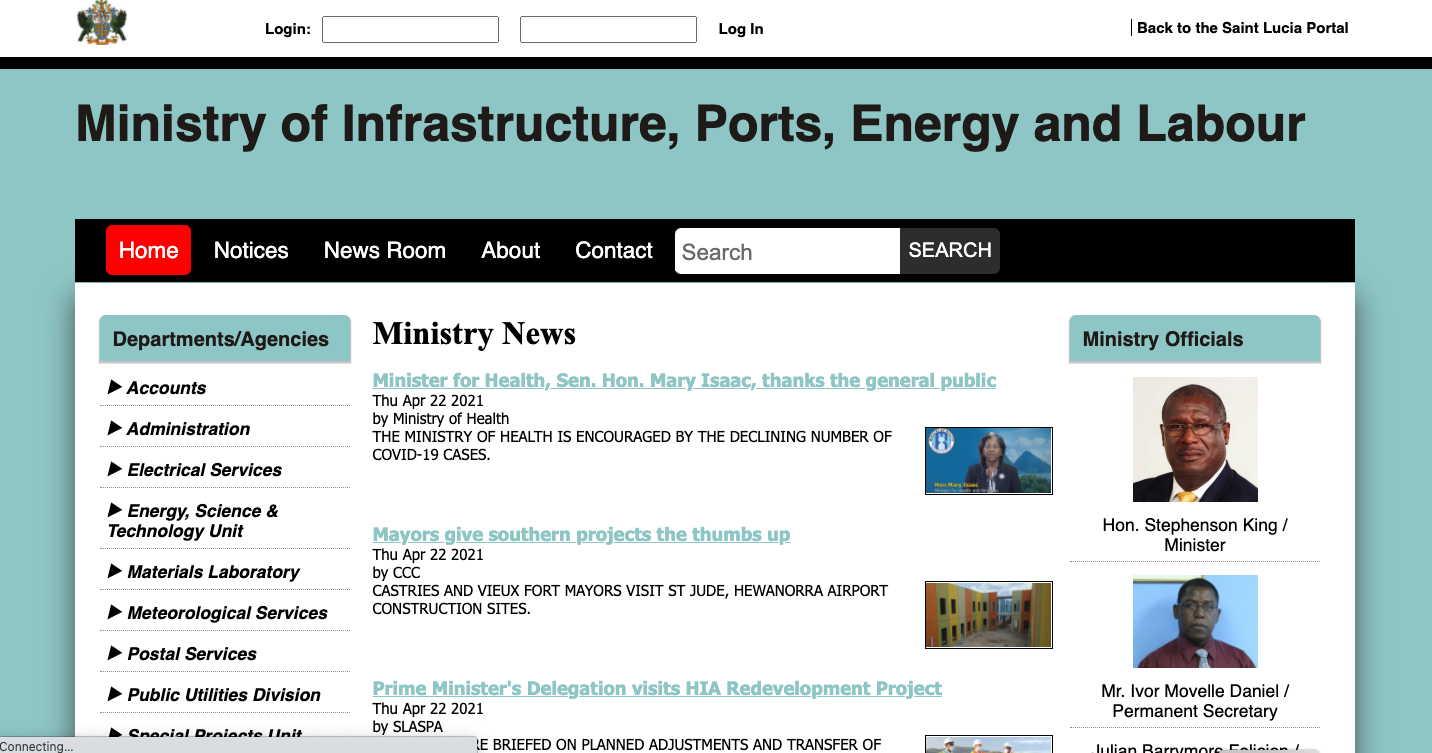This screenshot has height=753, width=1432.
Task: Open the colorful building news thumbnail
Action: 988,614
